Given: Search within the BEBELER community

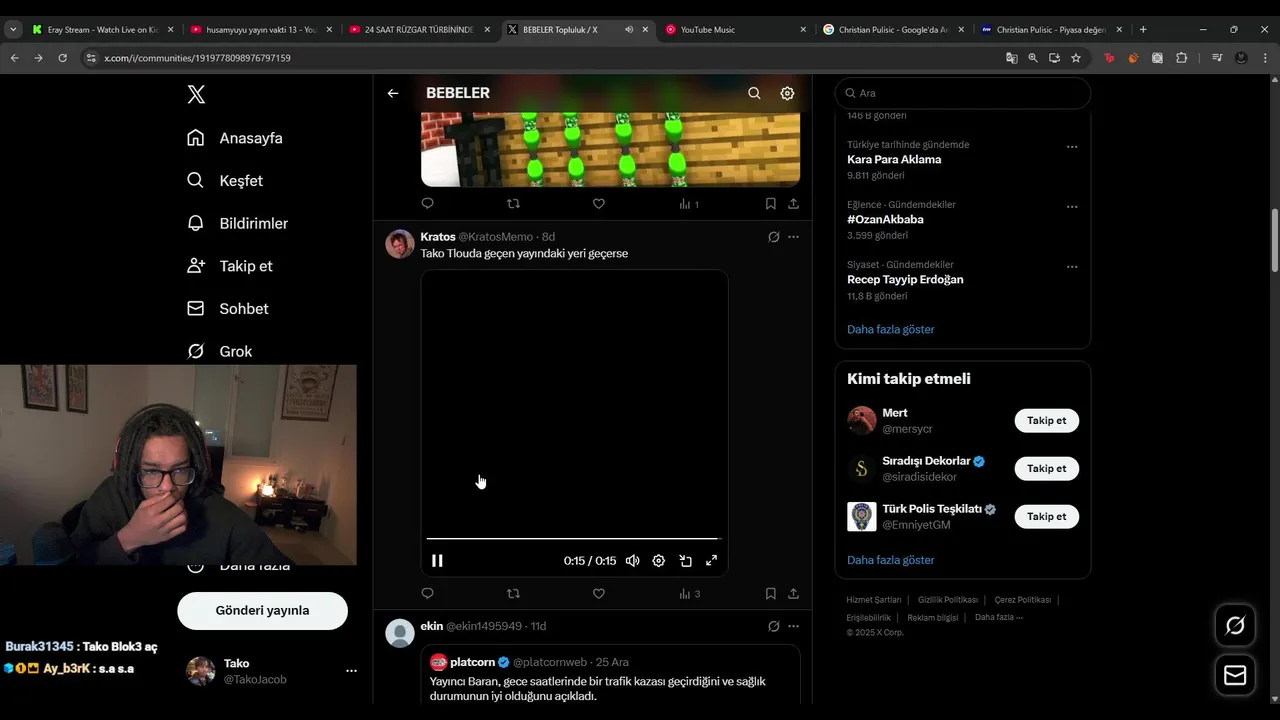Looking at the screenshot, I should point(754,93).
